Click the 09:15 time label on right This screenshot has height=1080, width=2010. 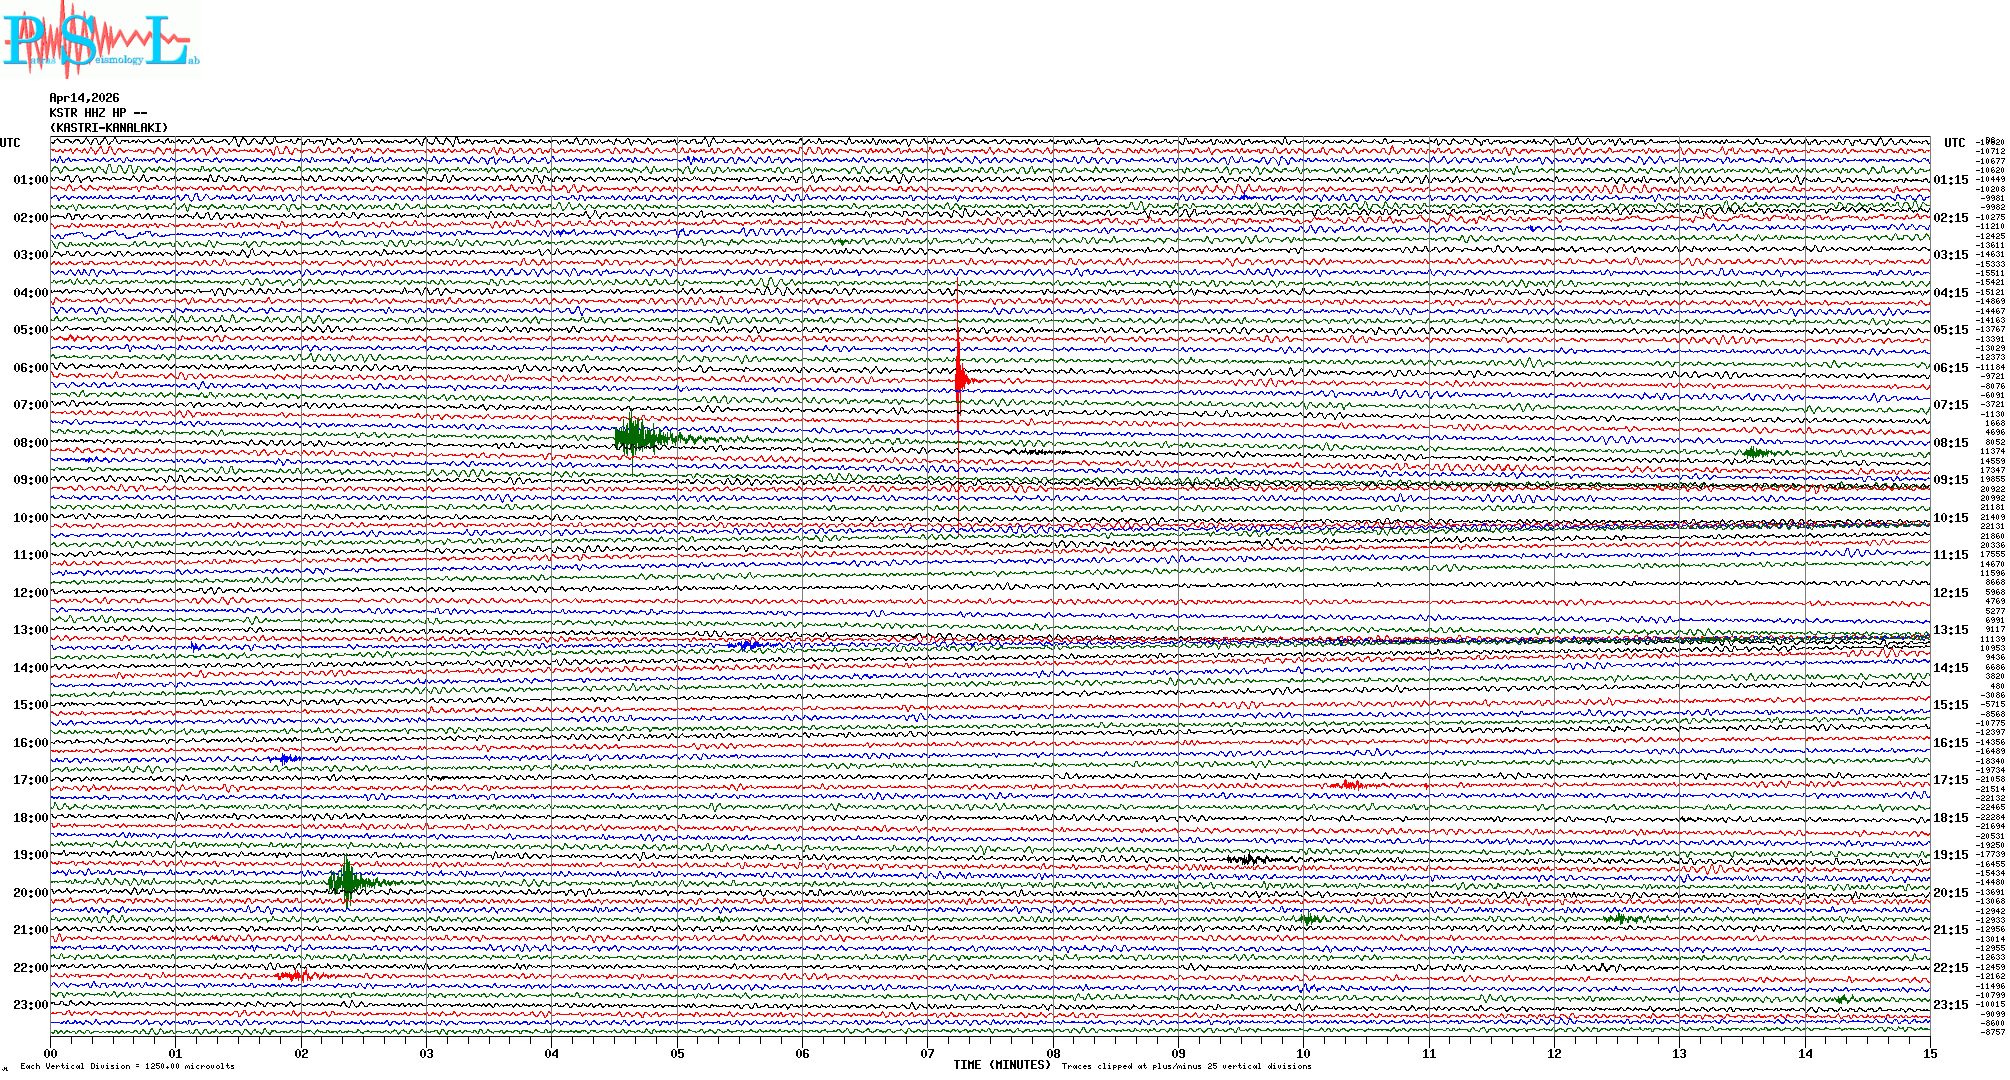pyautogui.click(x=1950, y=480)
